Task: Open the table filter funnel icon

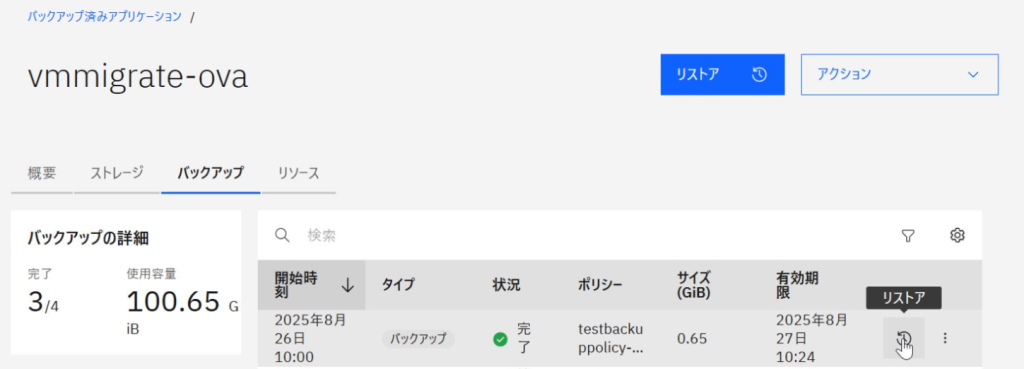Action: (x=908, y=236)
